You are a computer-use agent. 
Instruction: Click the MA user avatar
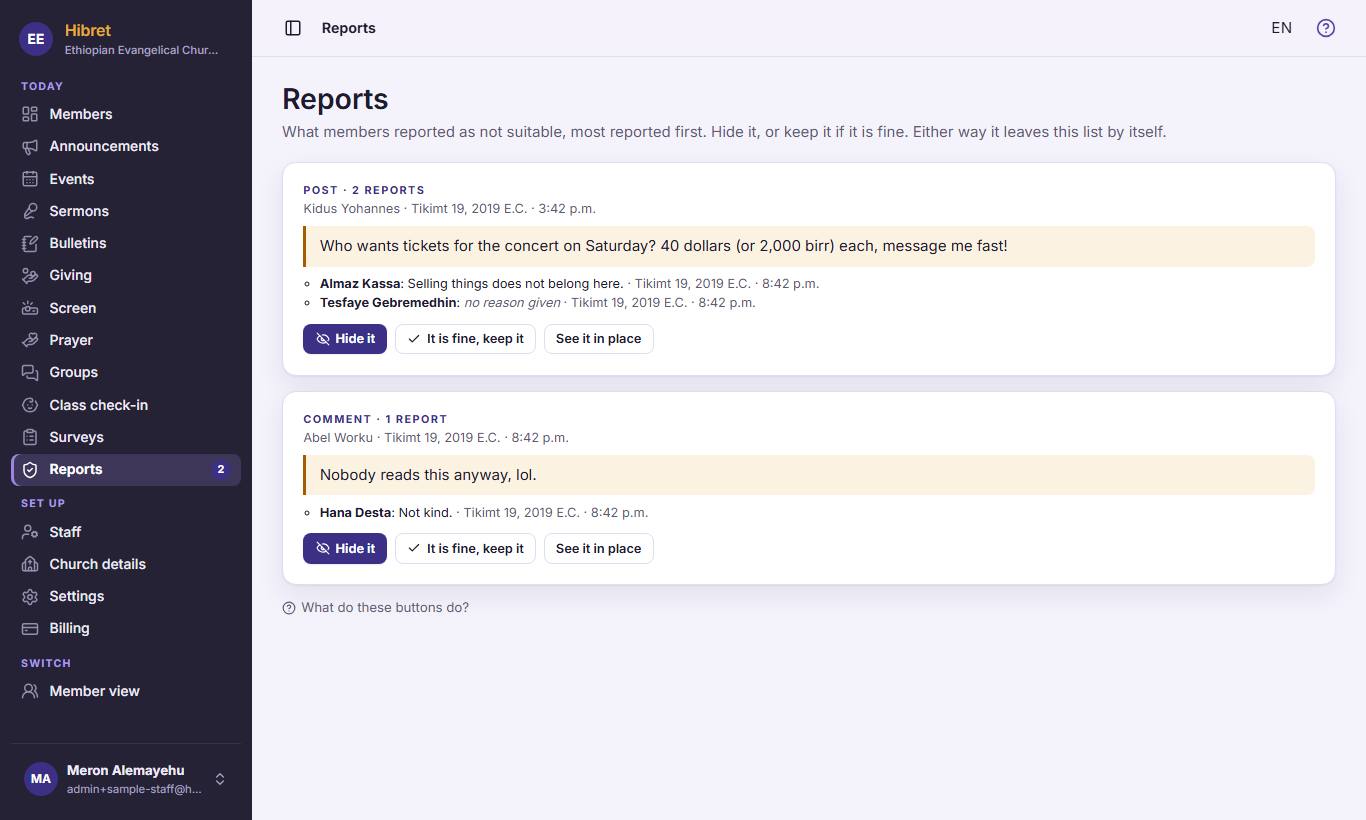40,779
